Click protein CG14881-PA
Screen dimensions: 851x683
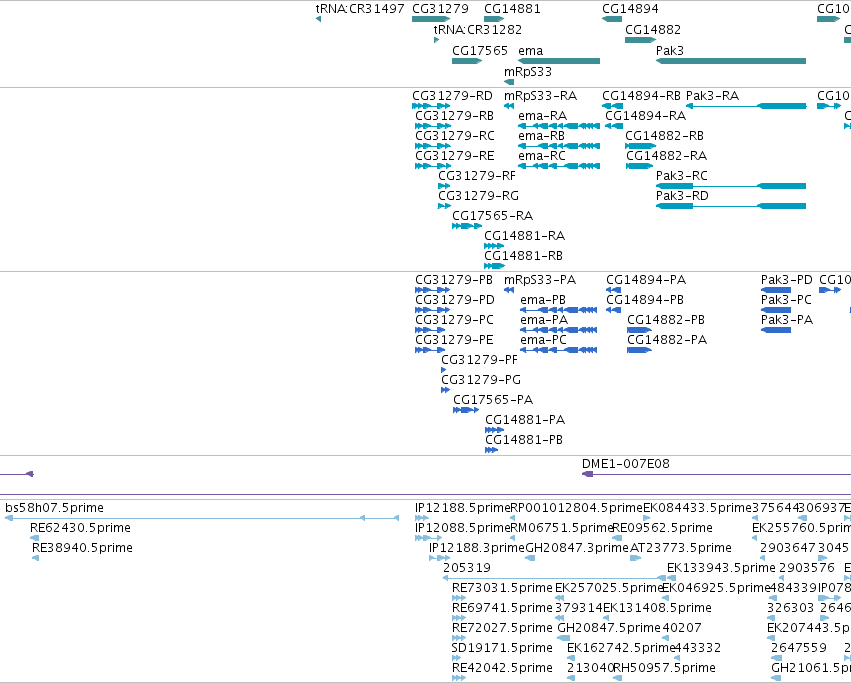(525, 420)
